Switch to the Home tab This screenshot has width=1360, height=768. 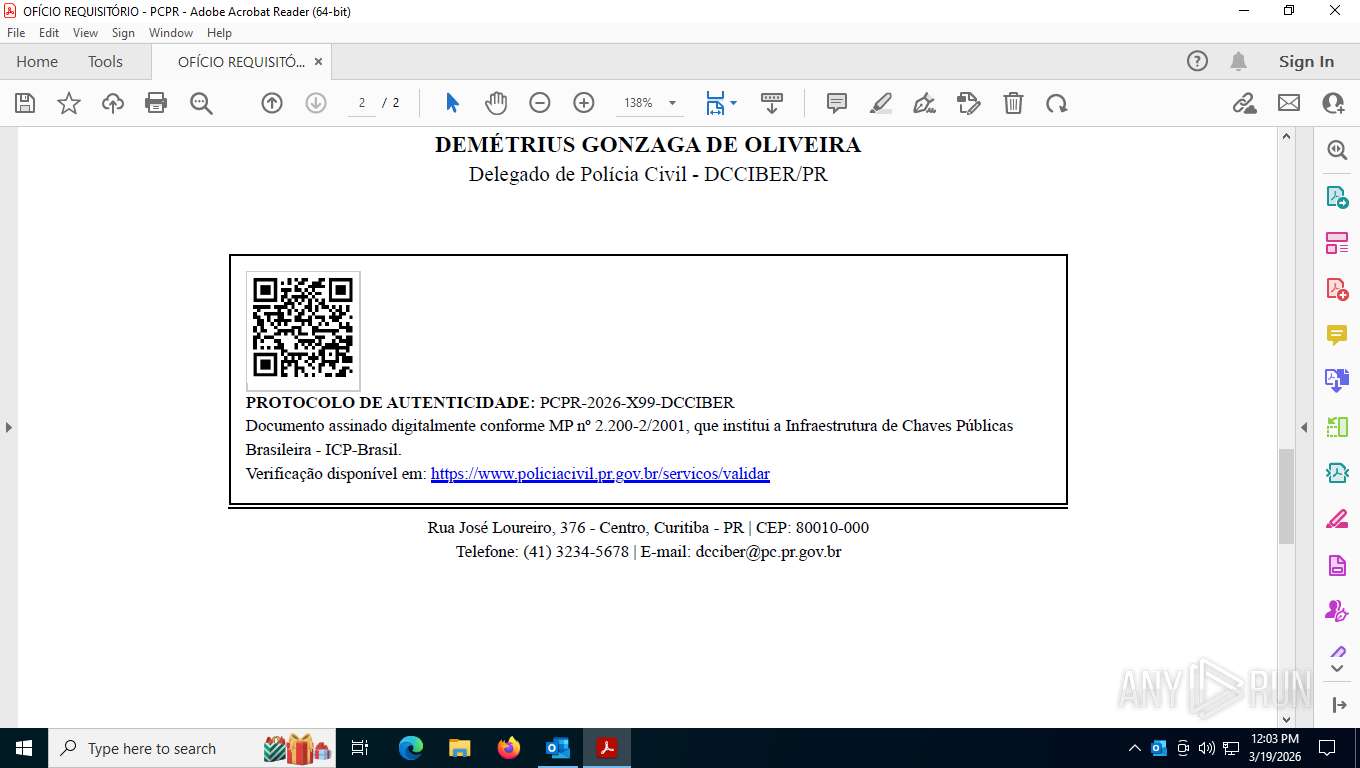point(37,61)
